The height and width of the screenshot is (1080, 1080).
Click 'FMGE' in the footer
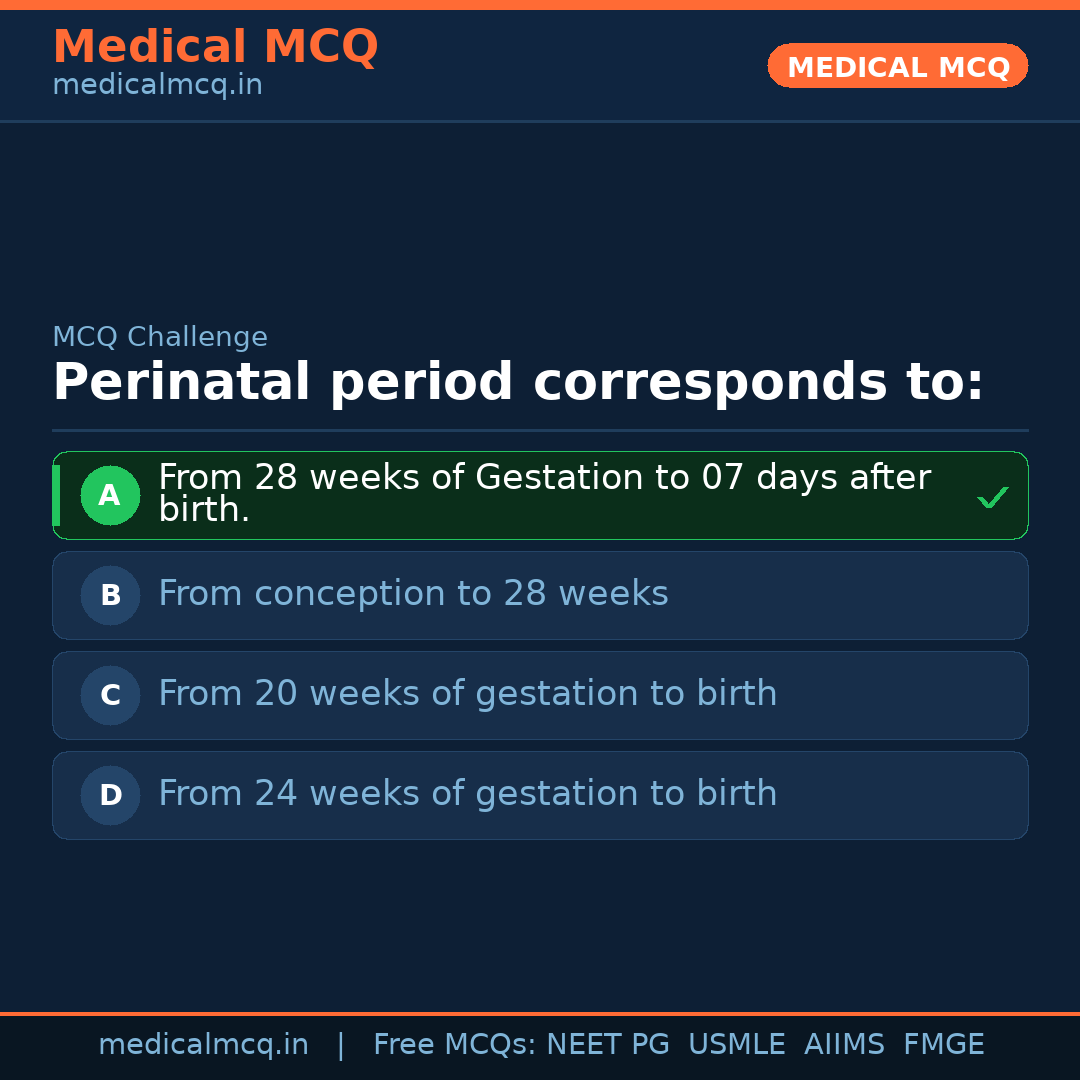[x=944, y=1045]
